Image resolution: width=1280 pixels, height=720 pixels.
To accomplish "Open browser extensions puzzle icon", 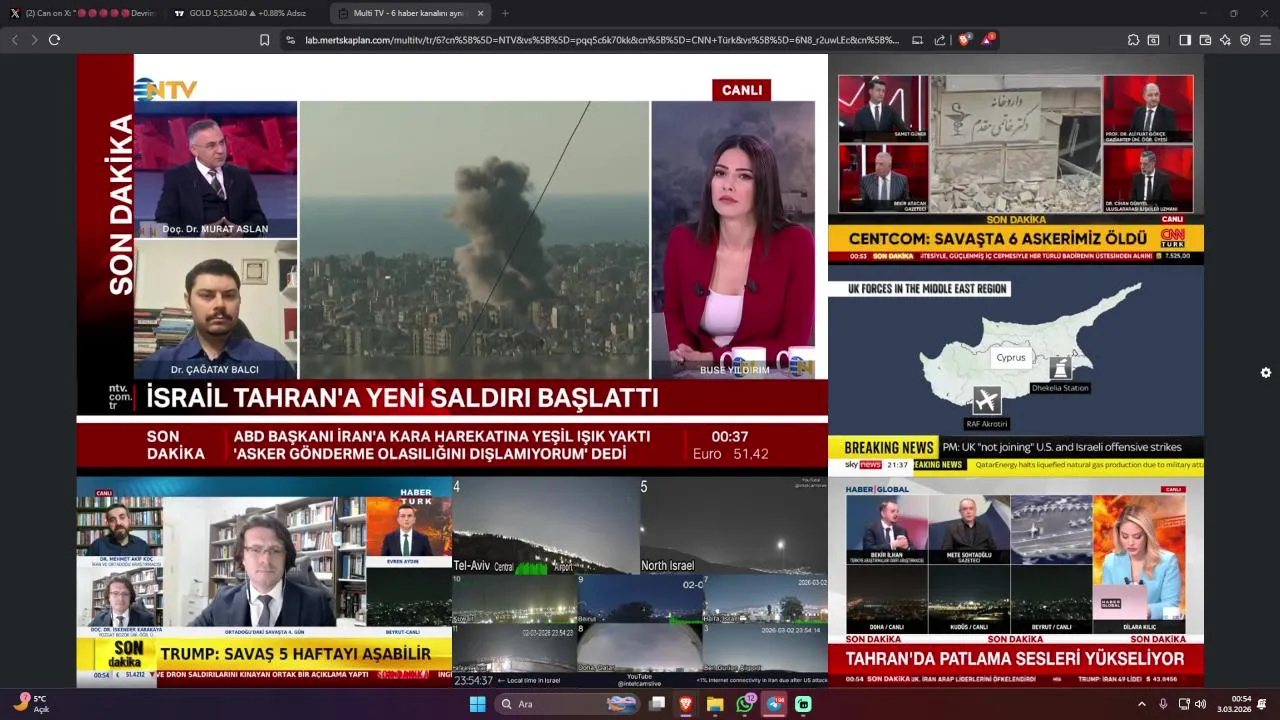I will (x=1133, y=40).
